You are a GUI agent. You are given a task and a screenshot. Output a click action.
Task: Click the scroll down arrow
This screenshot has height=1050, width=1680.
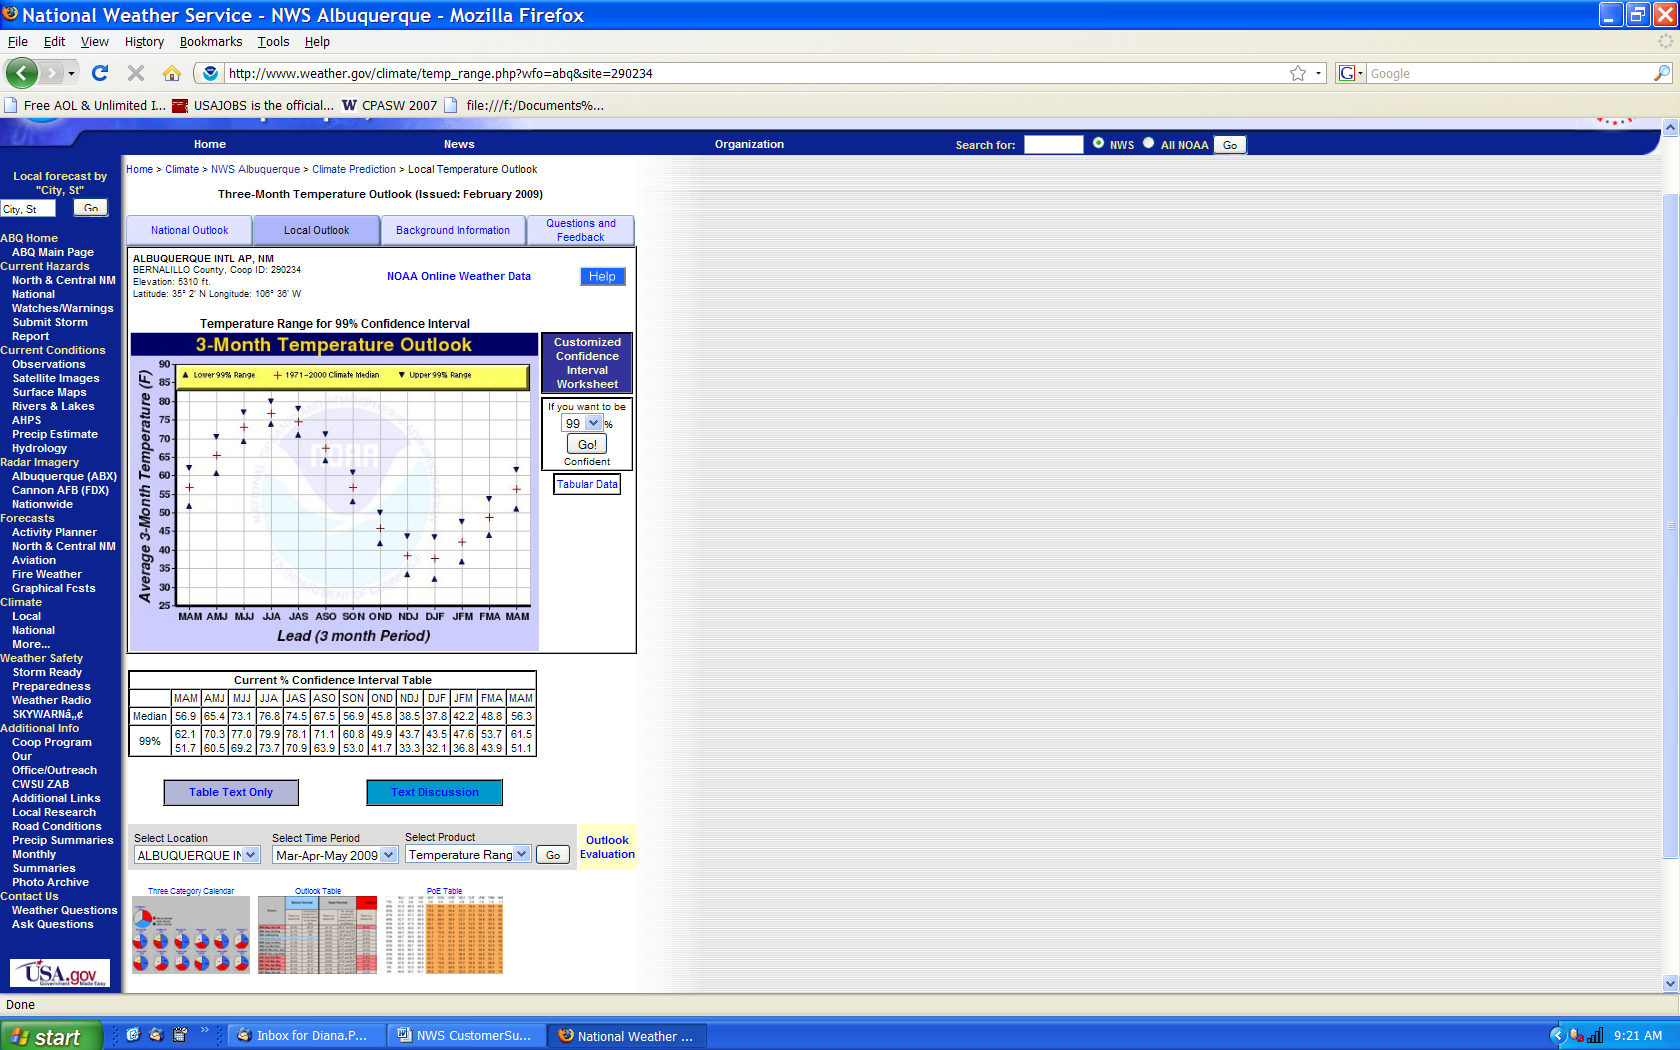[1670, 983]
